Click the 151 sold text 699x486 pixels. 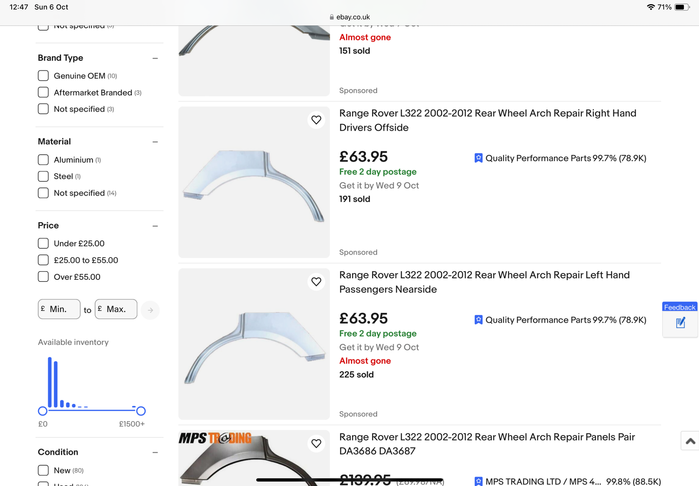[x=355, y=51]
